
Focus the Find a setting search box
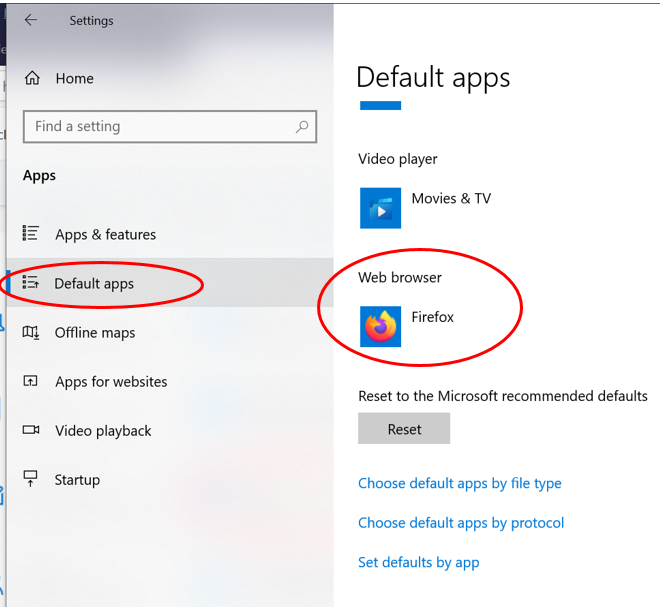point(170,126)
